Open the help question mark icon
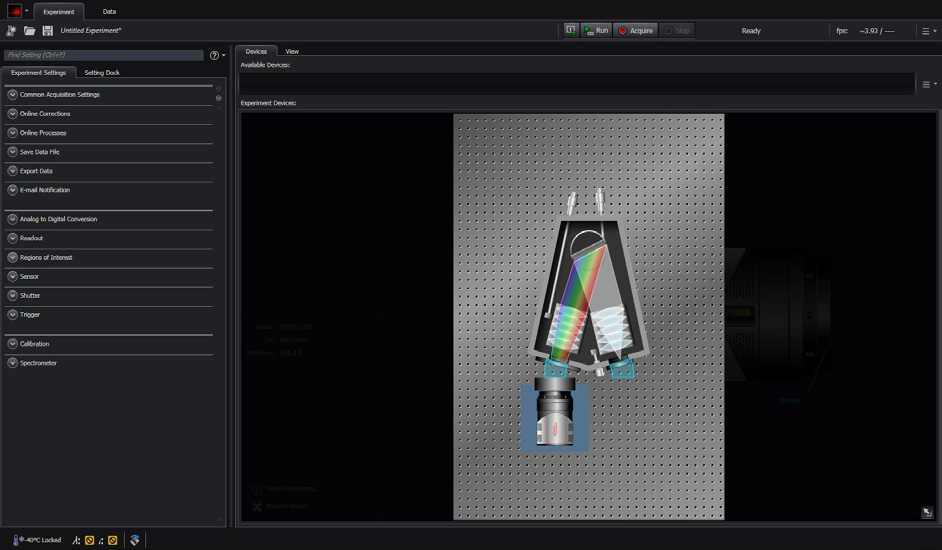Screen dimensions: 942x550 [x=214, y=55]
